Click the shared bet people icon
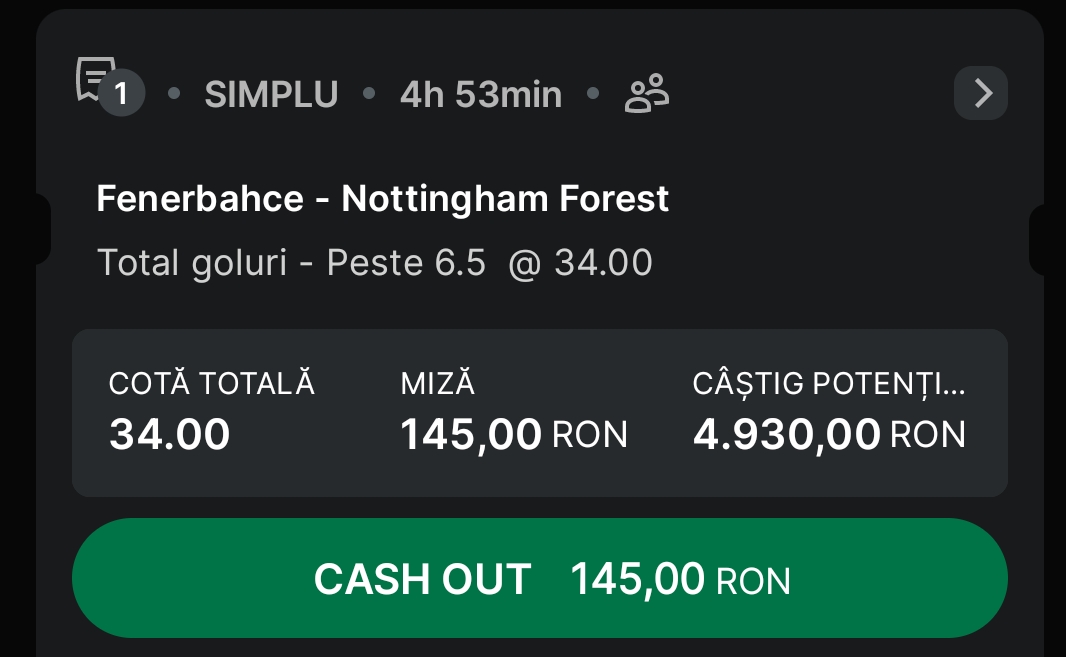This screenshot has width=1066, height=657. click(647, 95)
